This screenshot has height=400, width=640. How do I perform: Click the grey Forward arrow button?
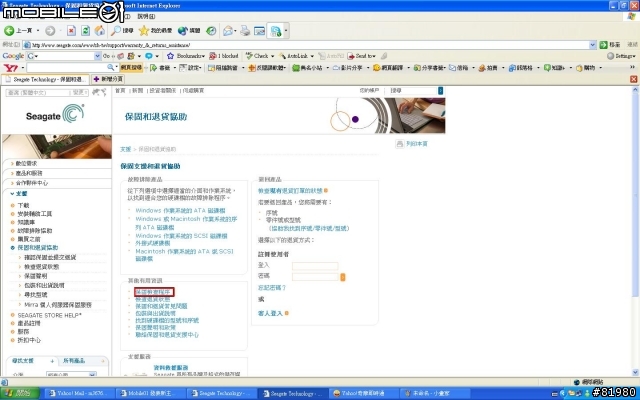coord(50,31)
